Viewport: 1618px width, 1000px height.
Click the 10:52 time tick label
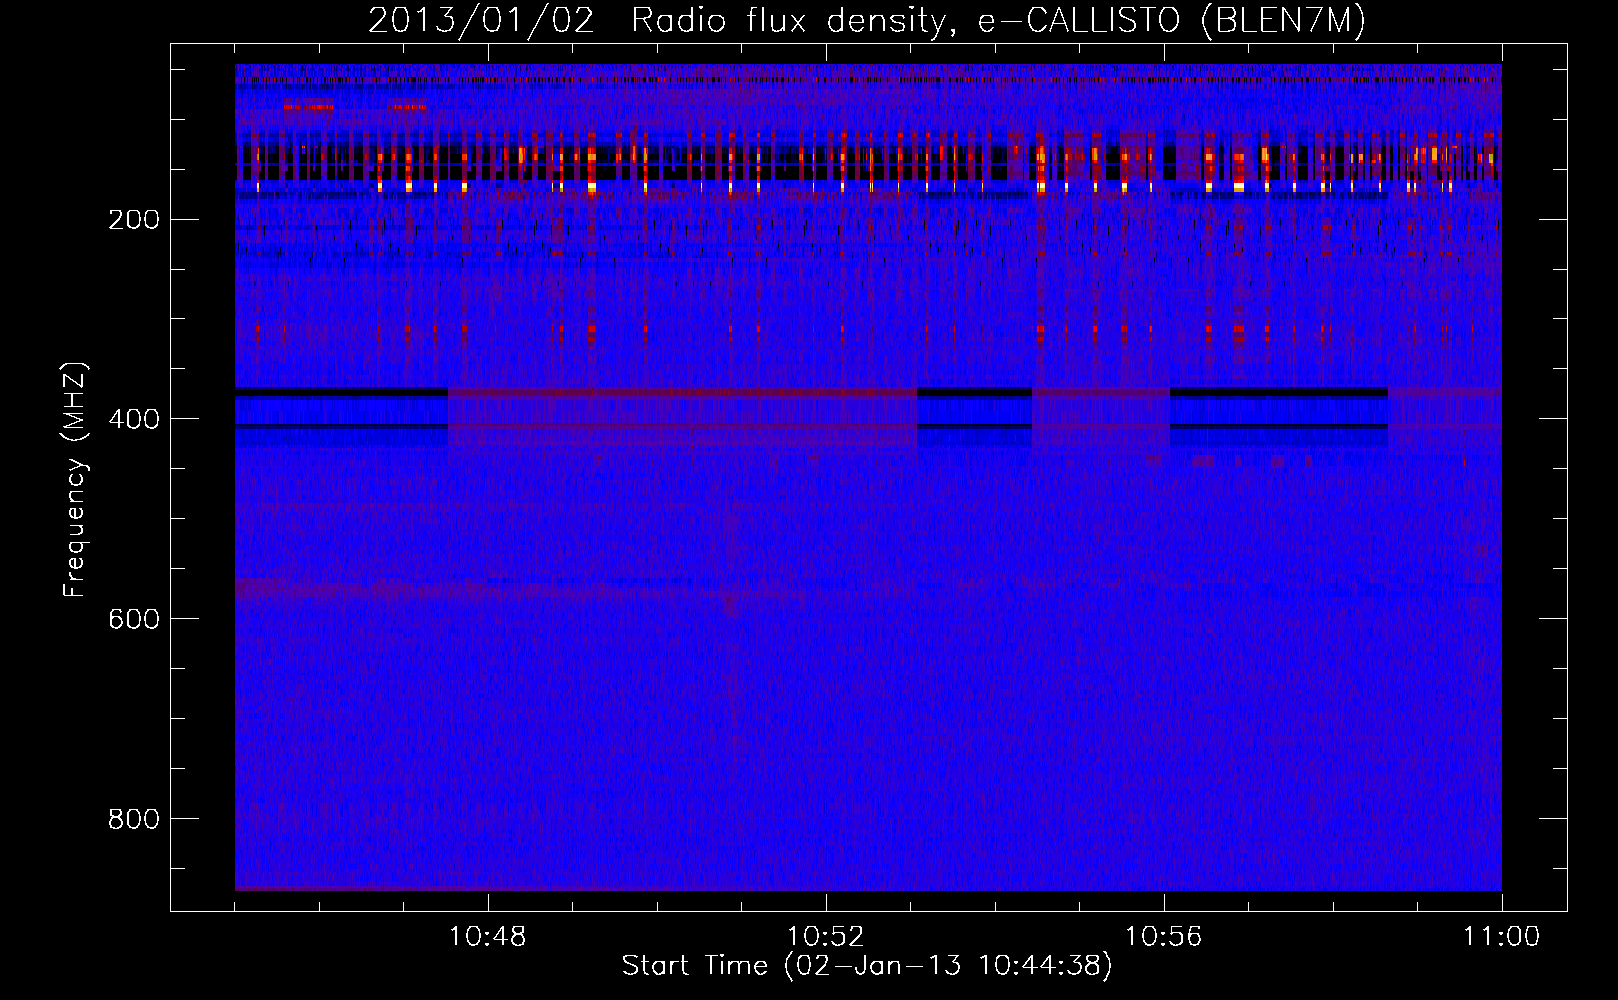826,937
